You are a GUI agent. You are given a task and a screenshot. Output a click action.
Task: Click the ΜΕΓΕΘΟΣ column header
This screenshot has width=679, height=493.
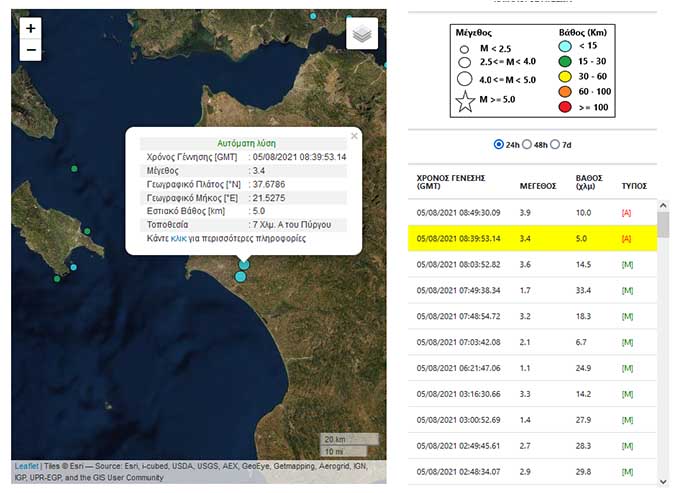pyautogui.click(x=538, y=186)
